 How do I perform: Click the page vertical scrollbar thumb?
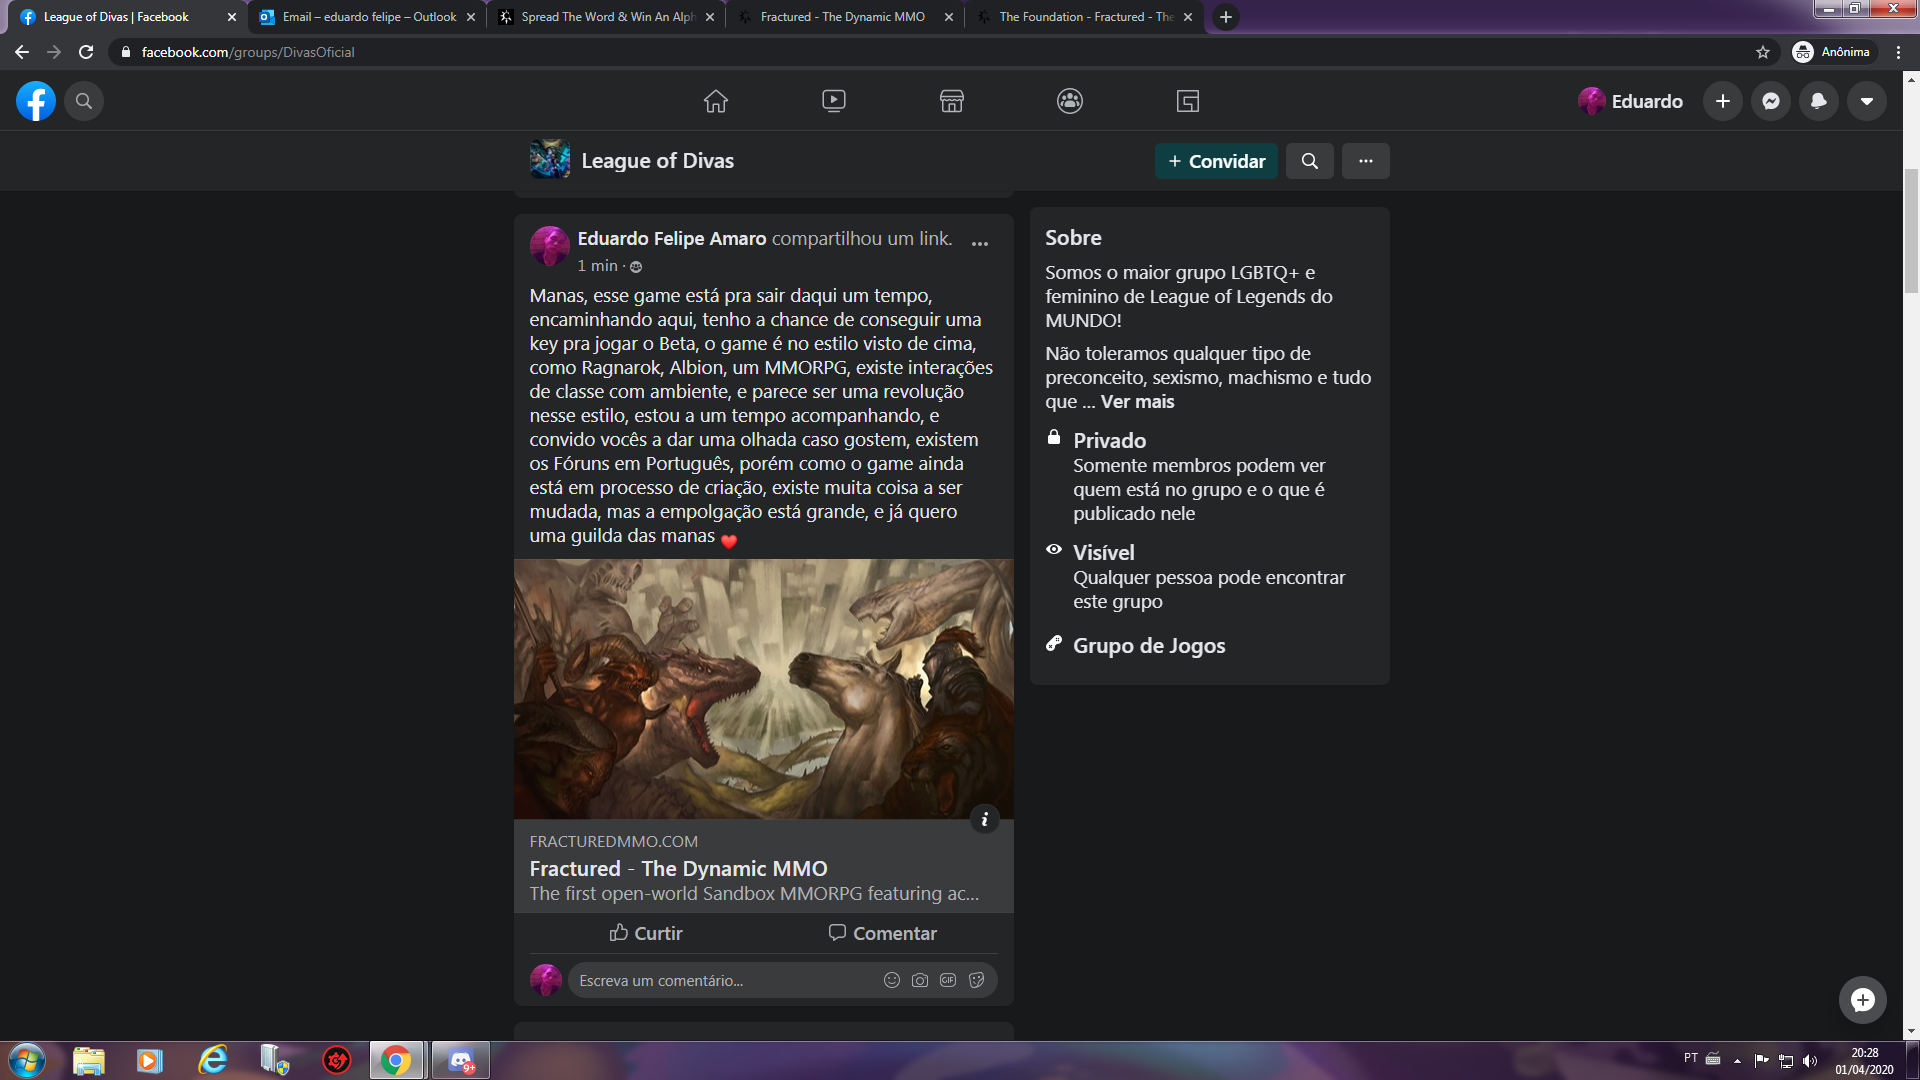click(x=1911, y=231)
